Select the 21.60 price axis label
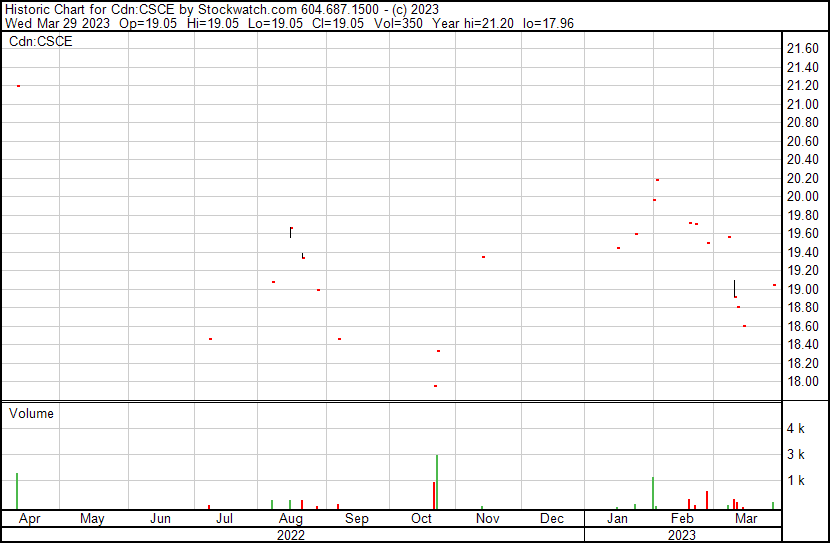 pos(803,49)
